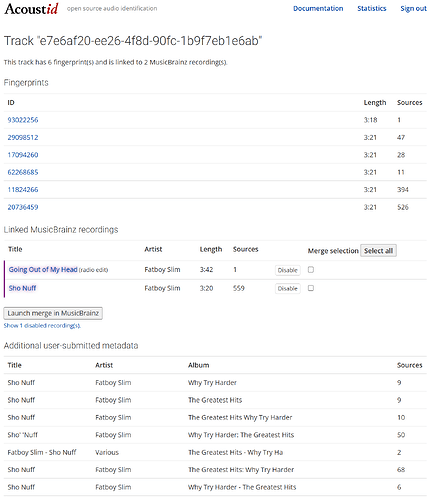Sign out of the account

point(413,8)
